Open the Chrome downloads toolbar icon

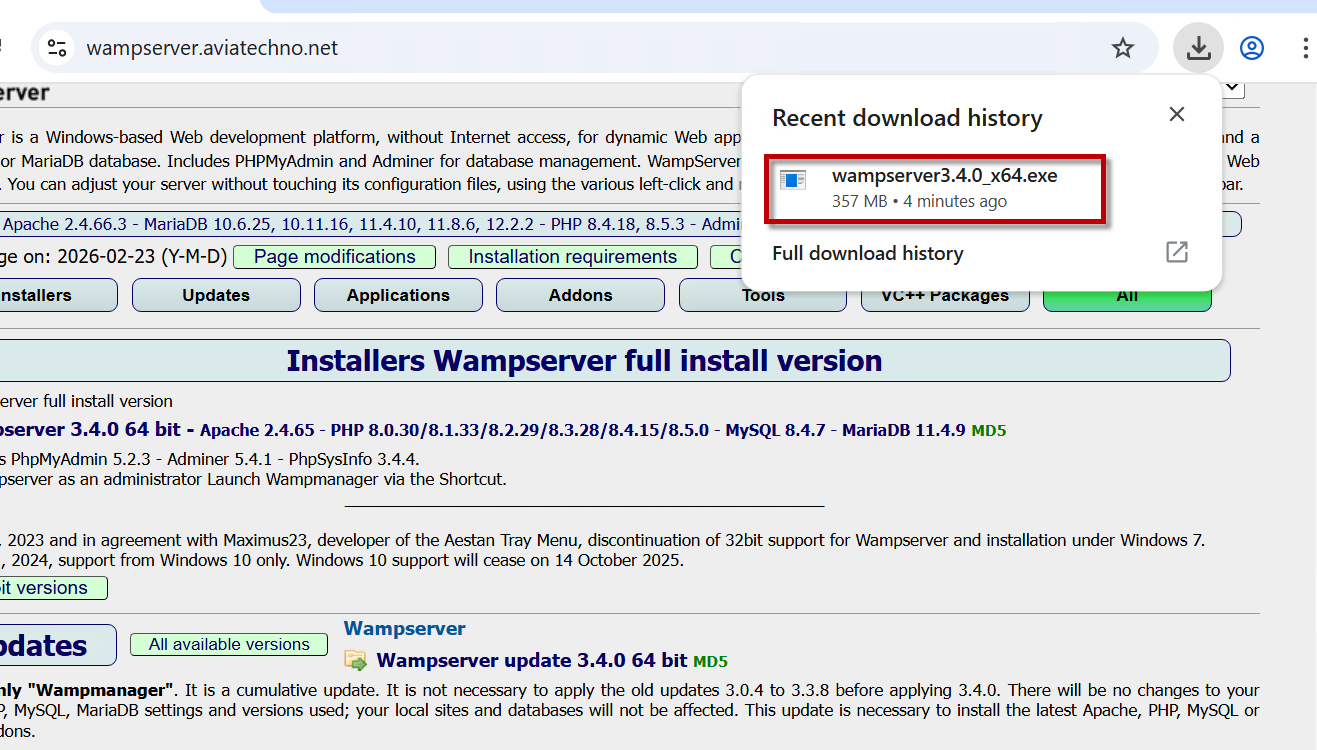[x=1198, y=48]
